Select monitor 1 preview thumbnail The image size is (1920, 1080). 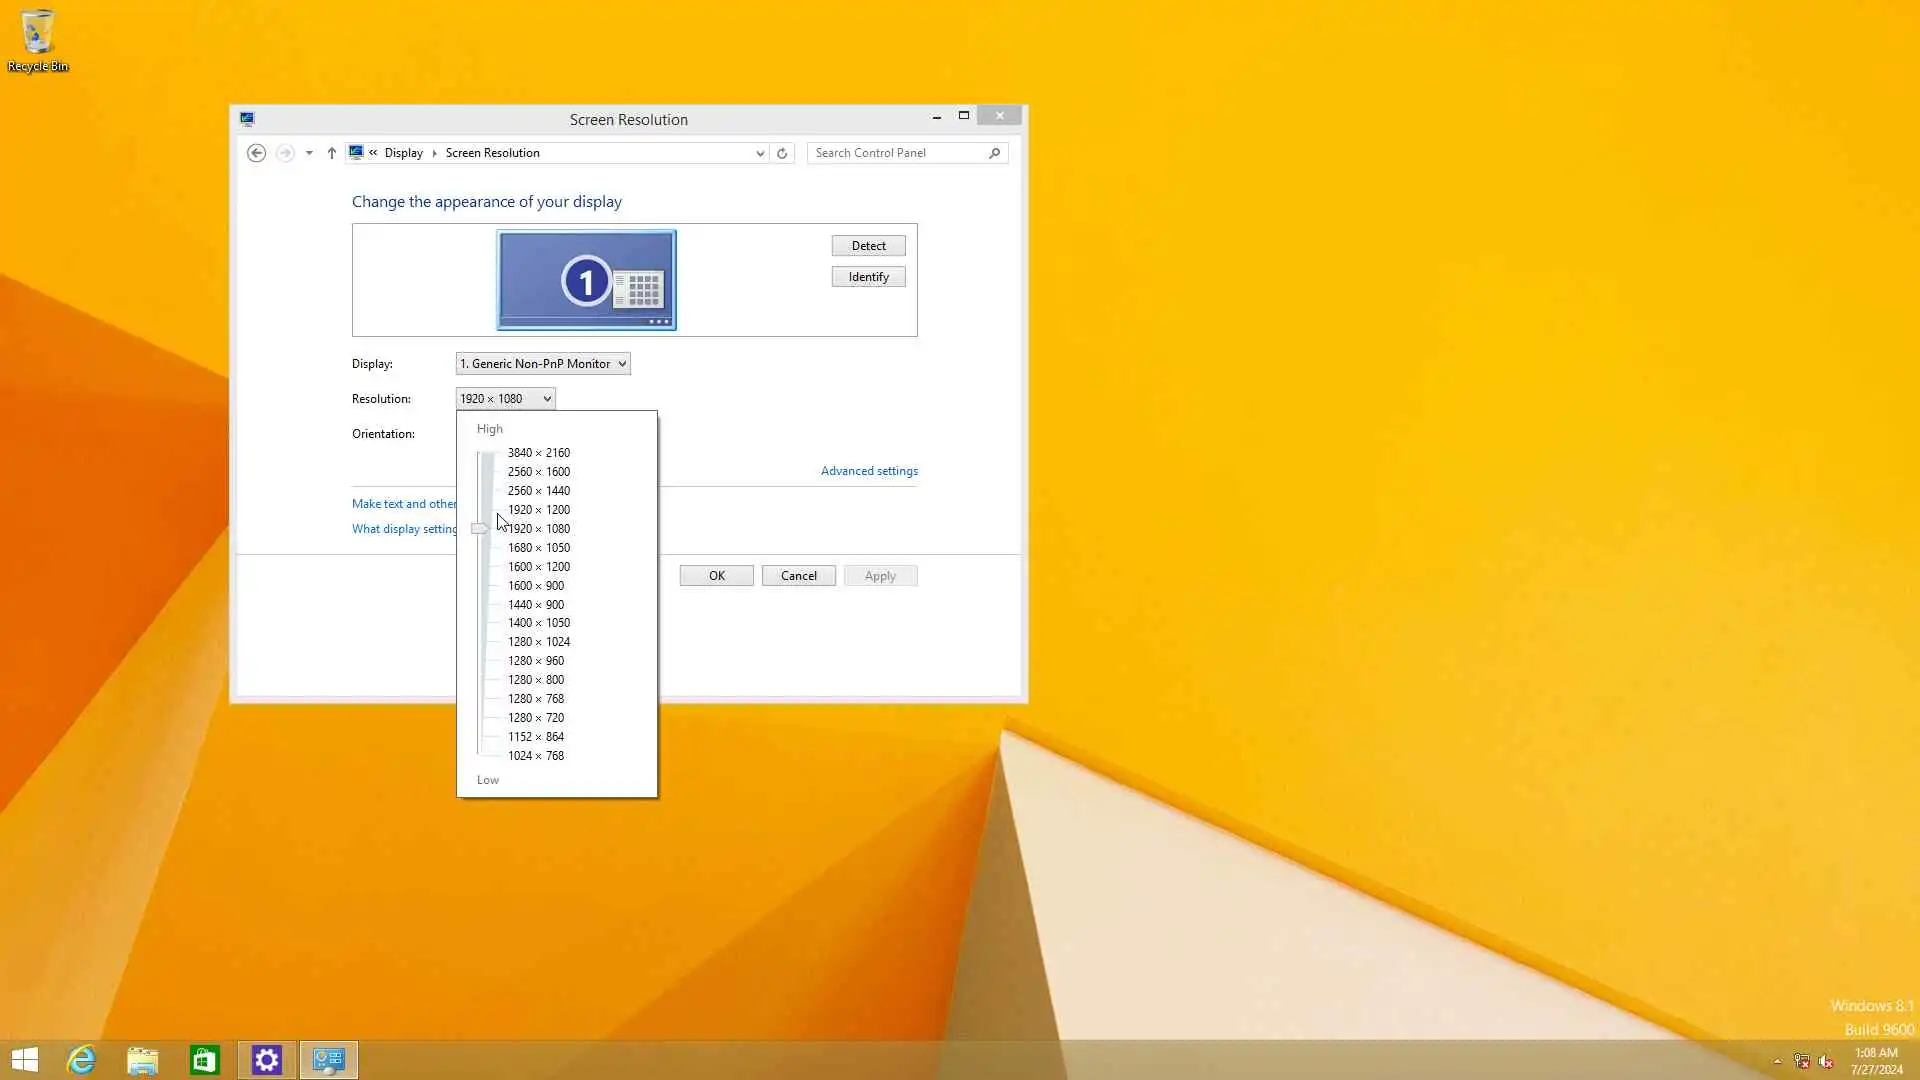(x=586, y=280)
